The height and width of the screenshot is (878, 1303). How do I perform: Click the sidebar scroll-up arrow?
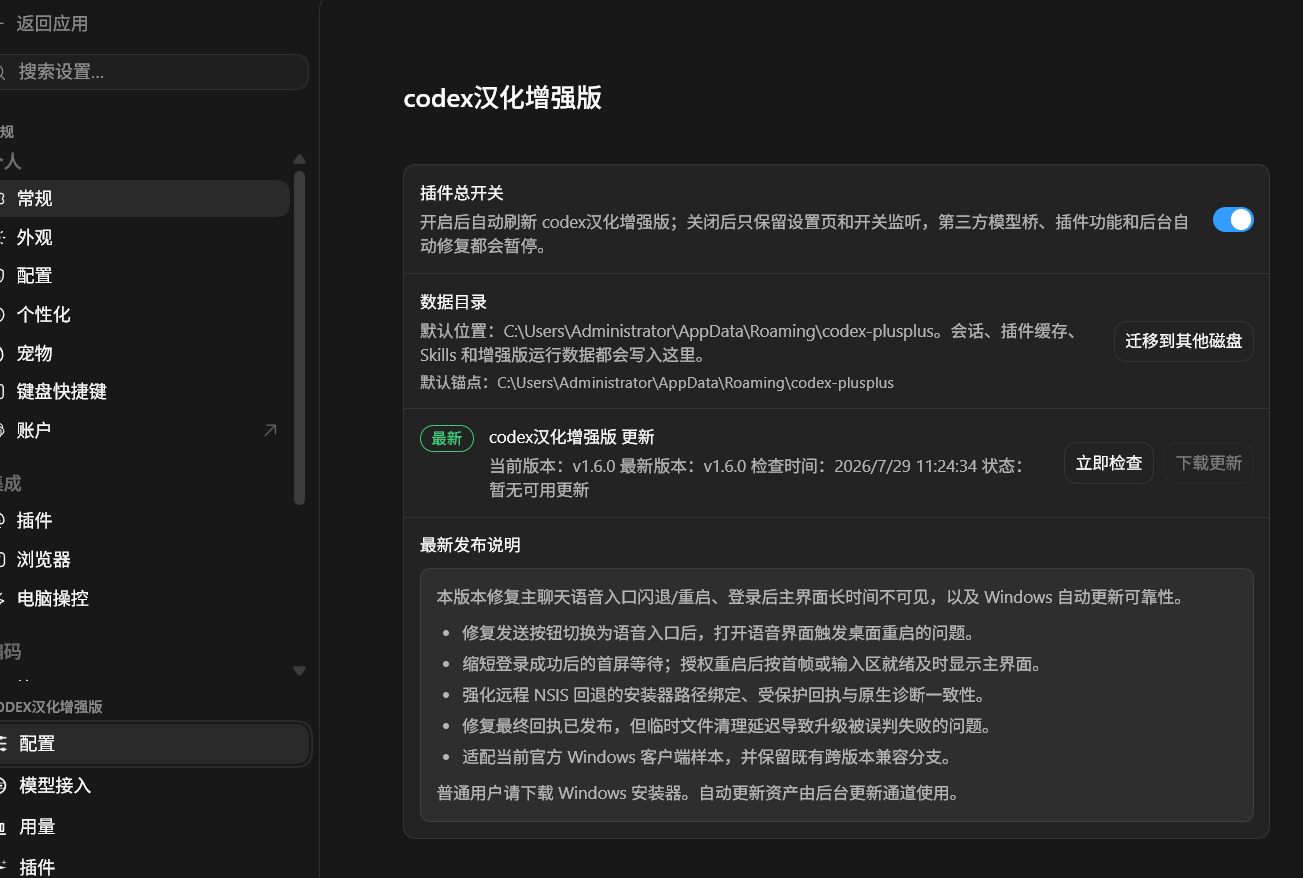tap(299, 159)
